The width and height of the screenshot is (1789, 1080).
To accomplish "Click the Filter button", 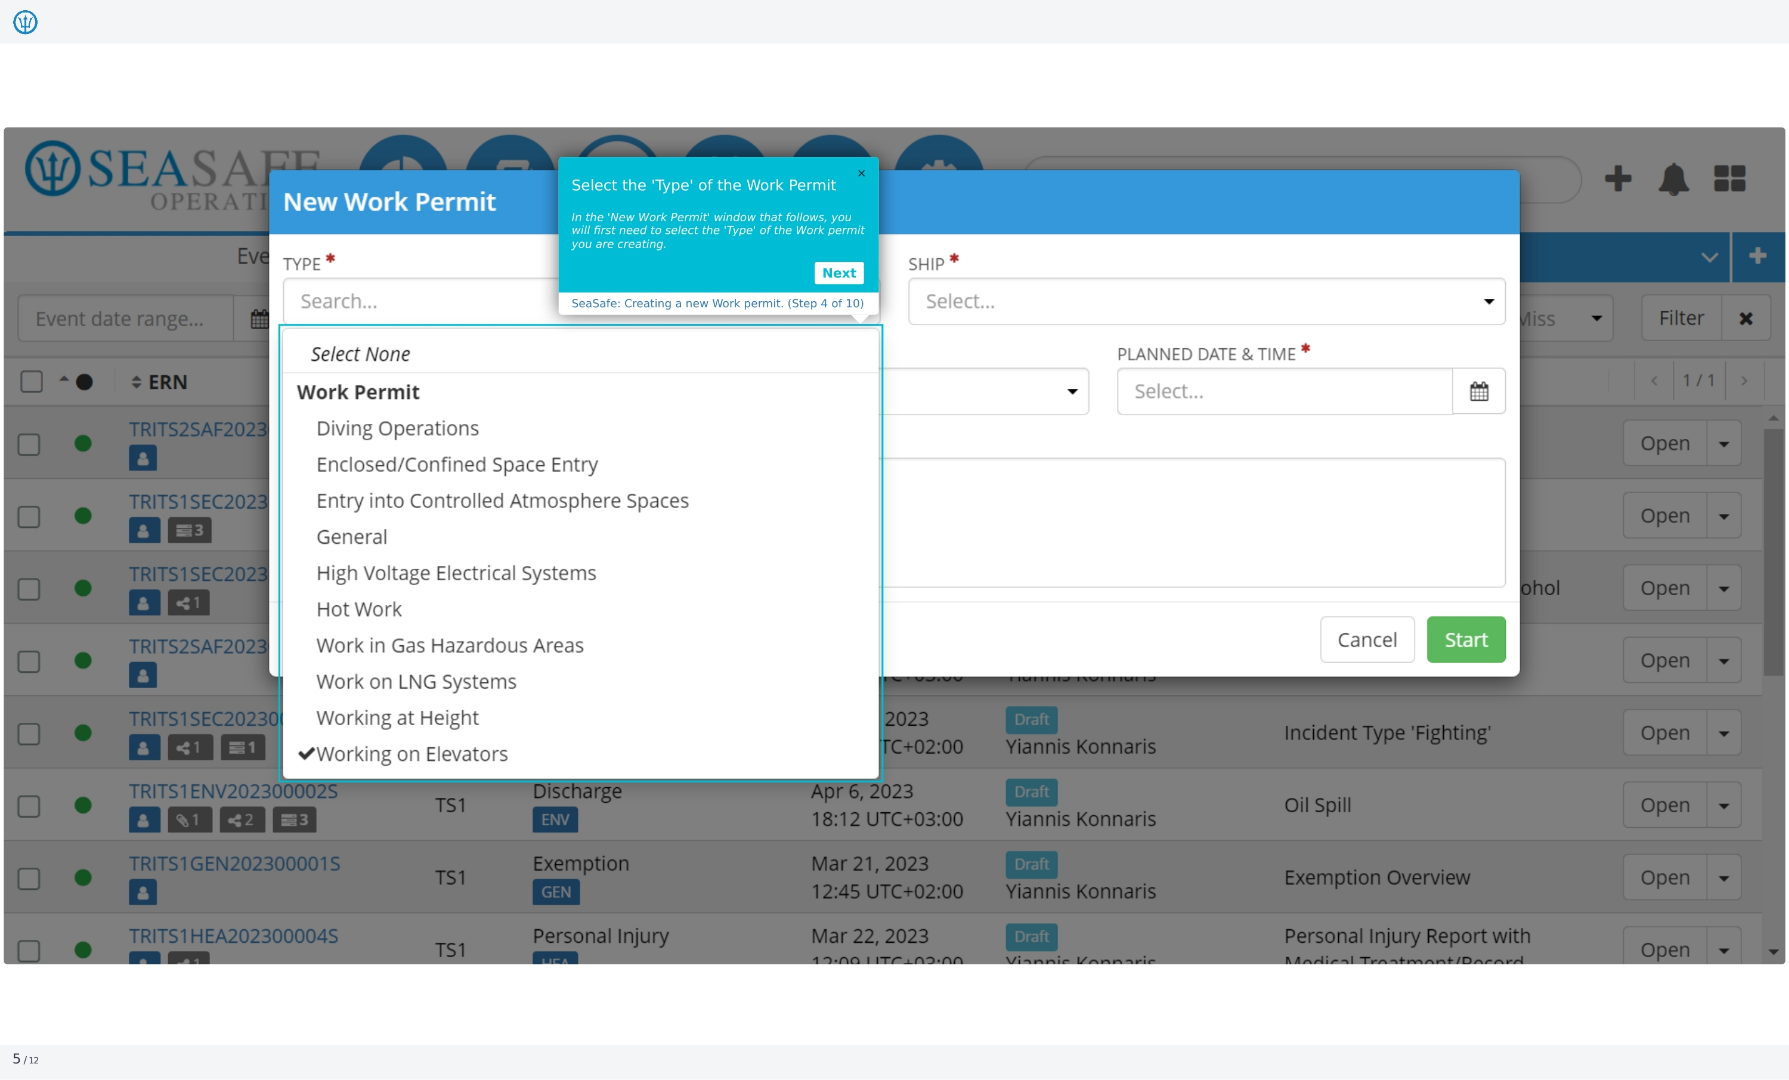I will click(1681, 318).
